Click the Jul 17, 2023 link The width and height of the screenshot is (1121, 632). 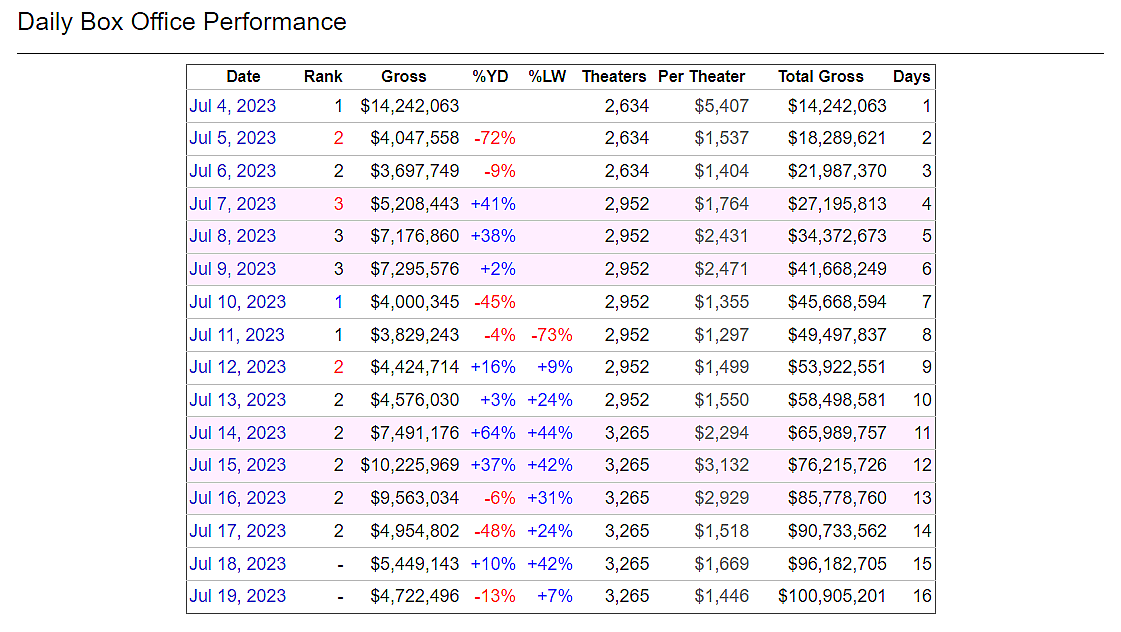[237, 531]
